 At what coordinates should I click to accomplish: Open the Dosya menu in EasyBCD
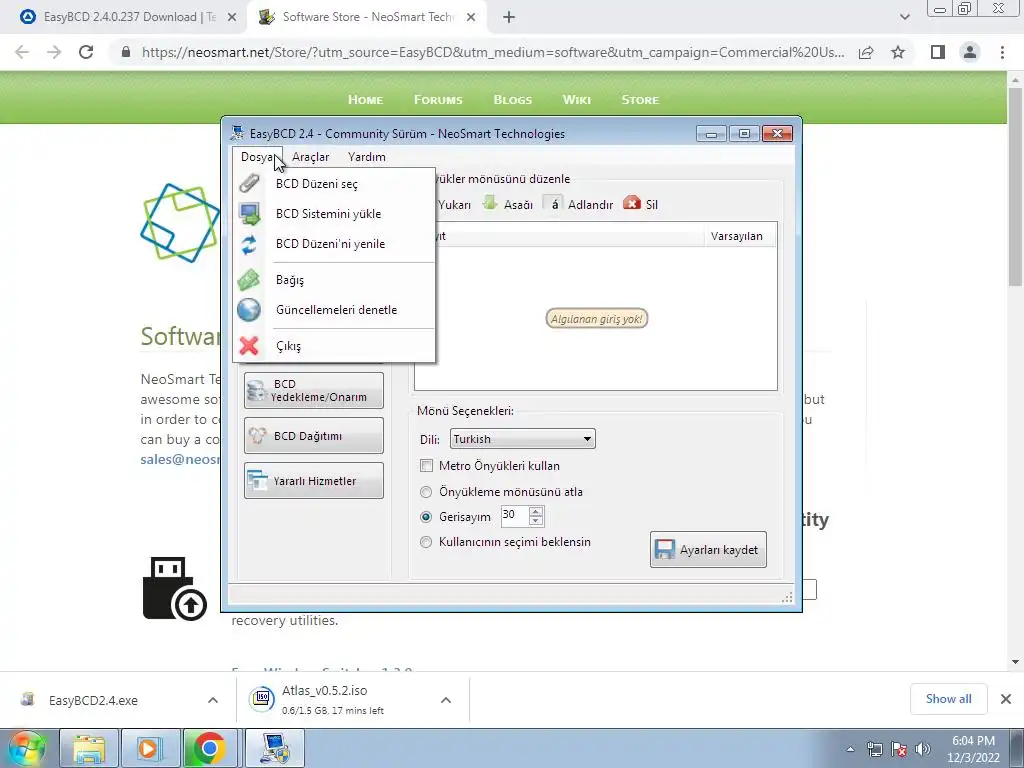(x=258, y=157)
